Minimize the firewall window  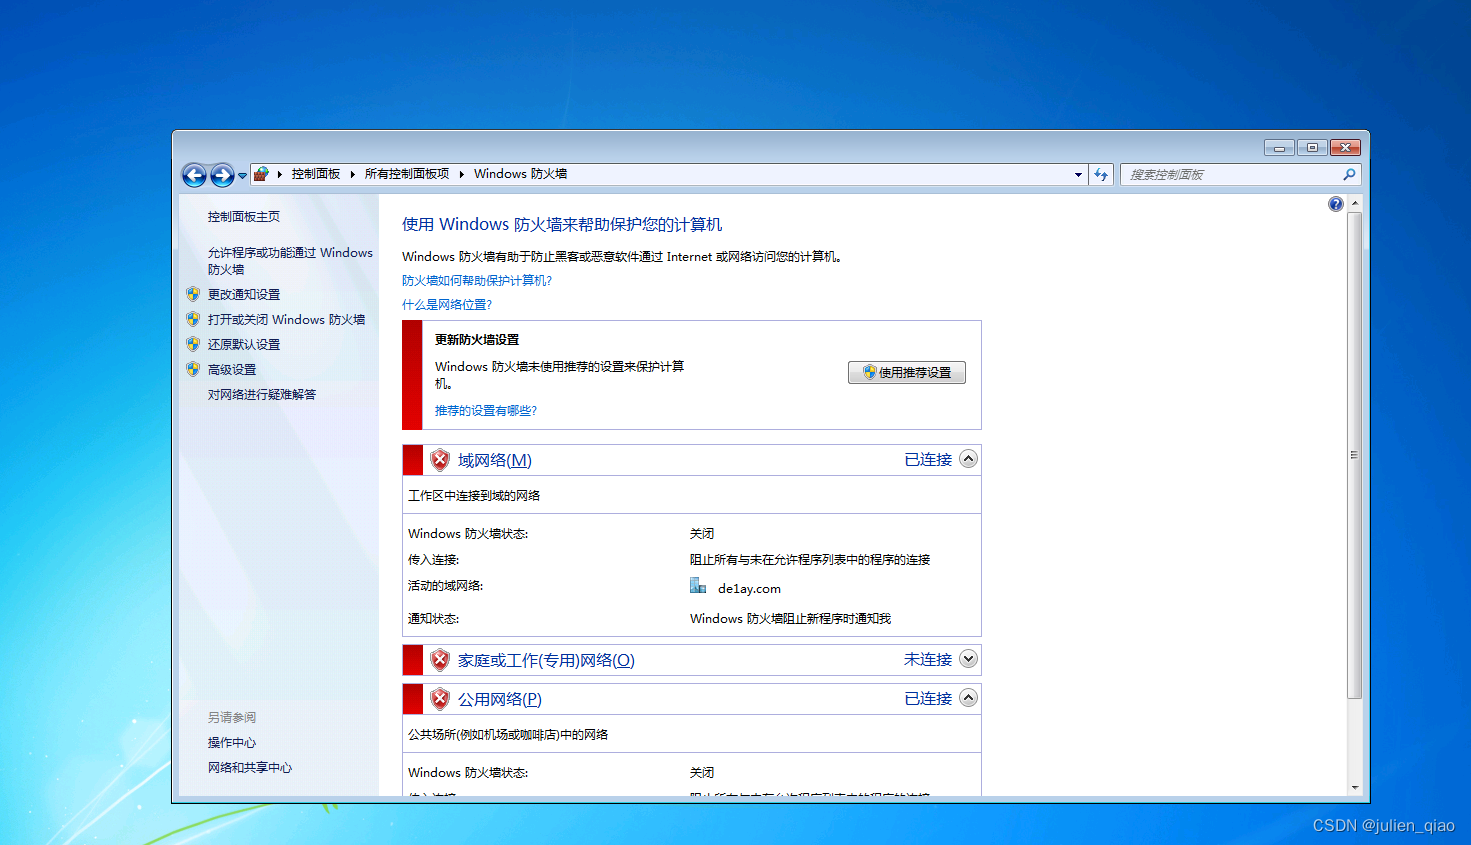(x=1279, y=148)
